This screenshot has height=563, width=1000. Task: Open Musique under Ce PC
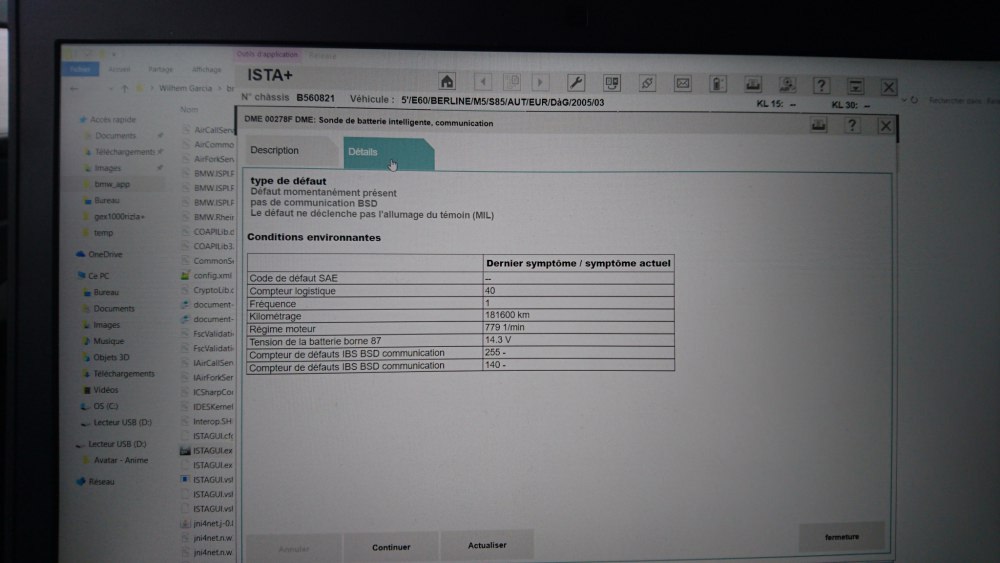click(x=108, y=341)
